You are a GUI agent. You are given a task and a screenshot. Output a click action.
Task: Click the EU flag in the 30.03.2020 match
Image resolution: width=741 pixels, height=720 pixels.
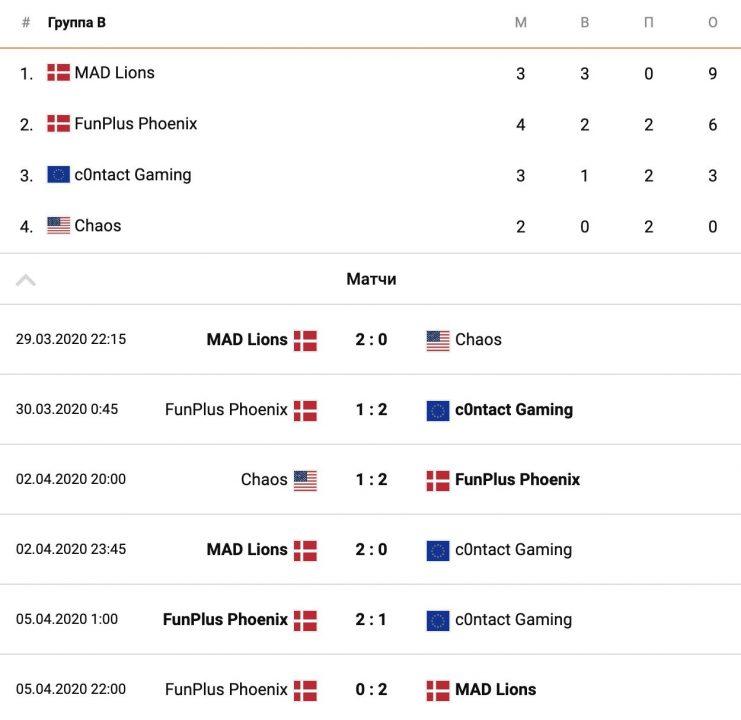click(x=438, y=410)
